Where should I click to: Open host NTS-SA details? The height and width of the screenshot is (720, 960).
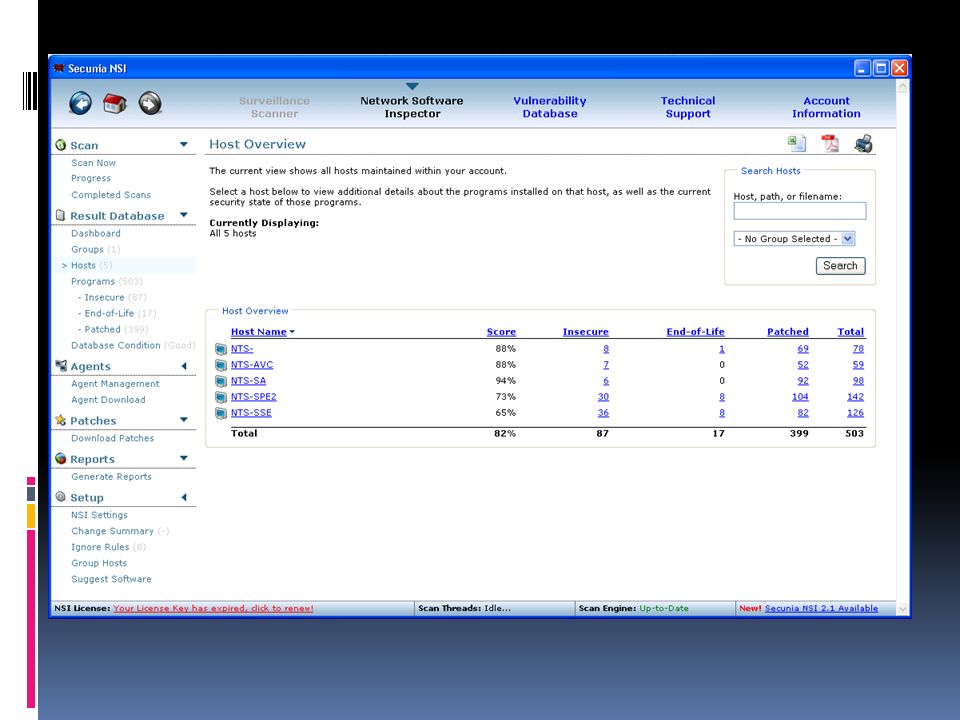point(248,381)
